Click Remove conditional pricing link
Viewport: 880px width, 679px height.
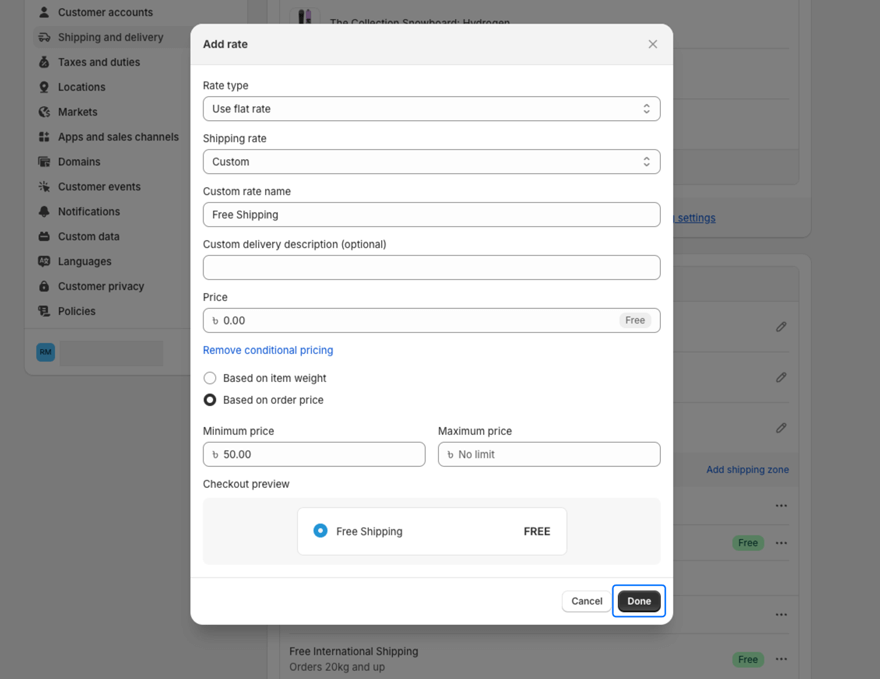click(268, 350)
